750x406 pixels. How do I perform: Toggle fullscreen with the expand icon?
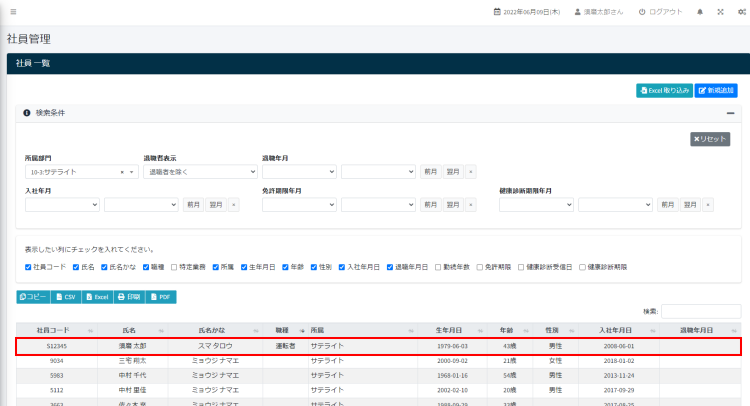point(720,12)
